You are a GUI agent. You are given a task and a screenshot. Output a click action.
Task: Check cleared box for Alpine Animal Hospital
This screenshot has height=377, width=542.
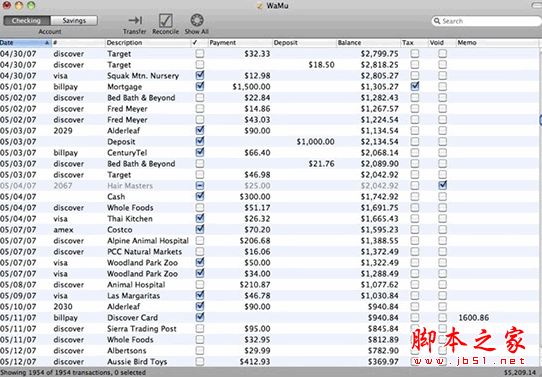(x=199, y=241)
